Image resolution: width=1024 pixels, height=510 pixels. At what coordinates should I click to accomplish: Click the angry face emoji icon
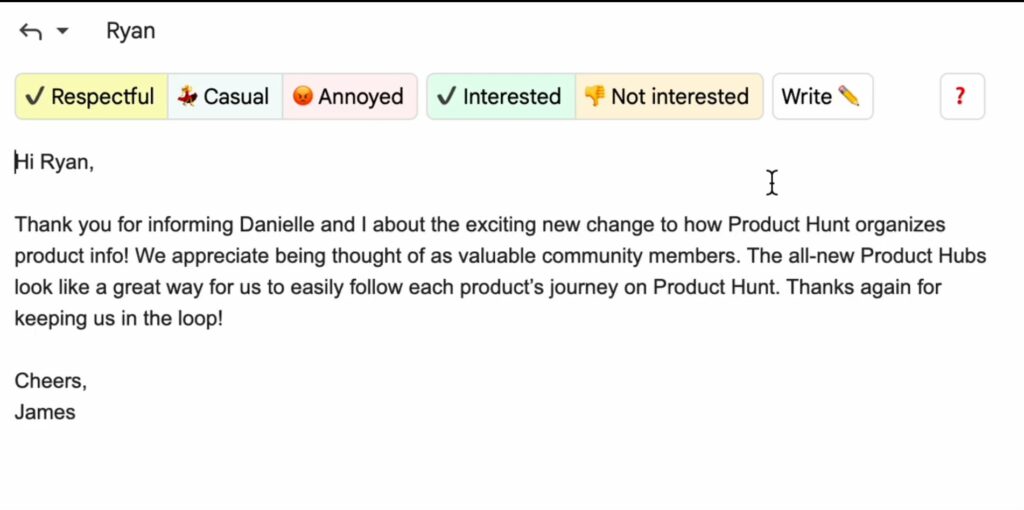(302, 97)
